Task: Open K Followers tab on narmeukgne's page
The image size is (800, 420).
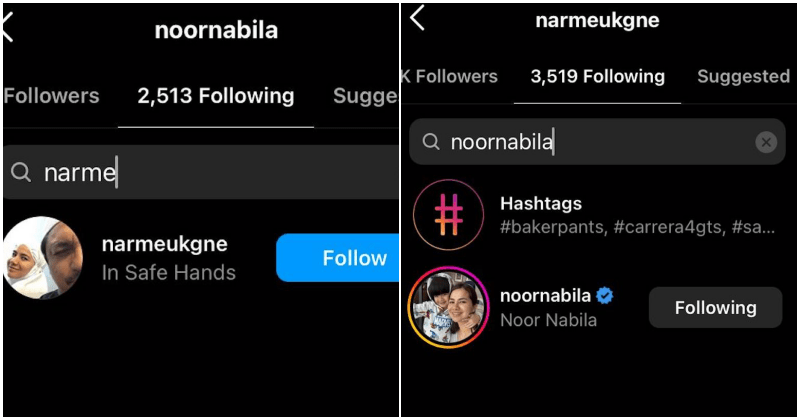Action: tap(449, 77)
